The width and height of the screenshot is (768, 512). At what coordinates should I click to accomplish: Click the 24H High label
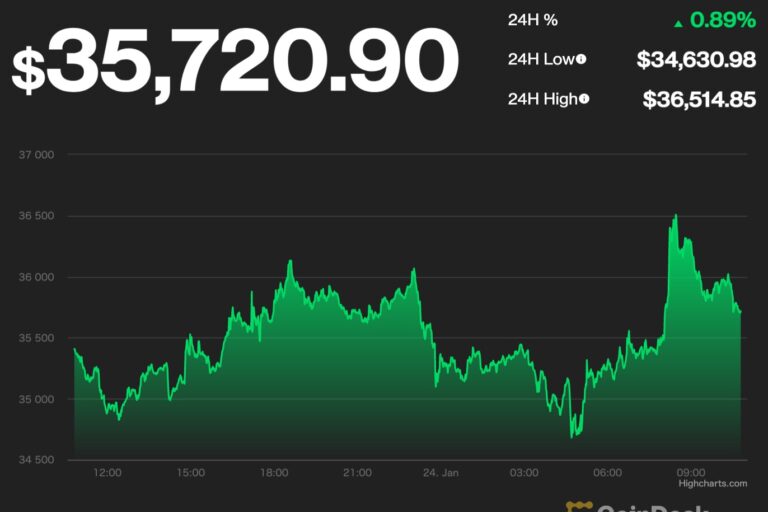click(543, 99)
